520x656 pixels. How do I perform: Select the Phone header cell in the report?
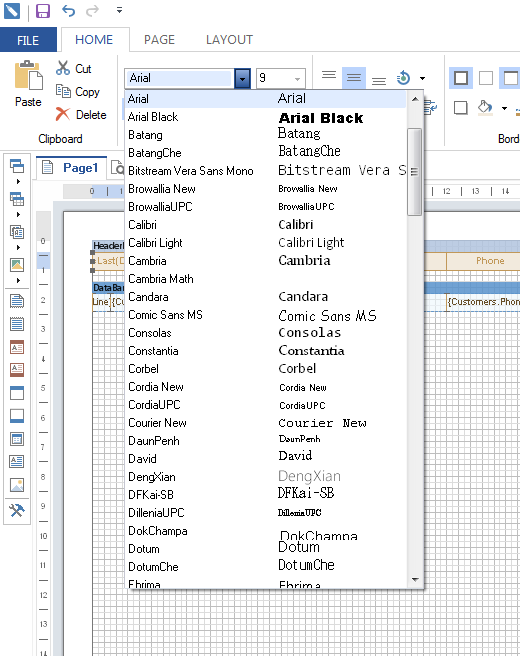pyautogui.click(x=483, y=261)
